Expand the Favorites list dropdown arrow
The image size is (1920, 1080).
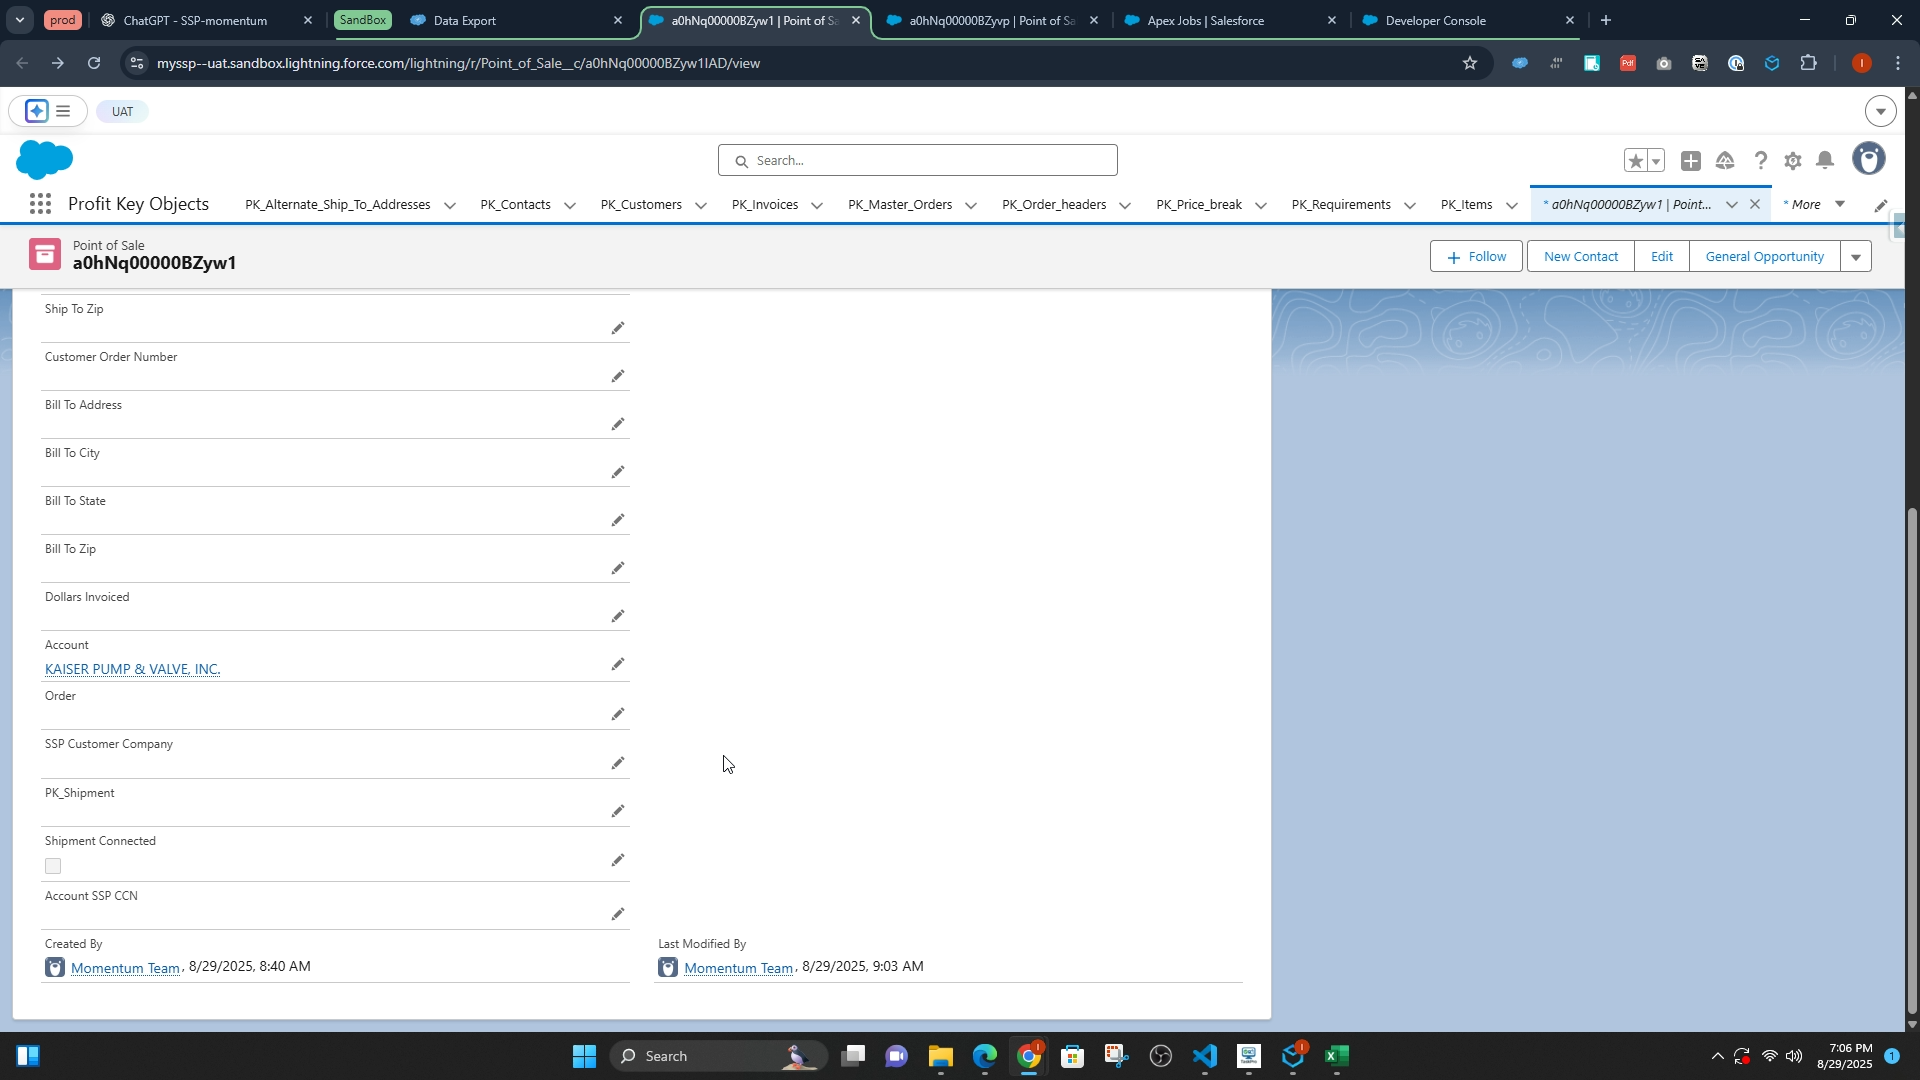coord(1657,161)
